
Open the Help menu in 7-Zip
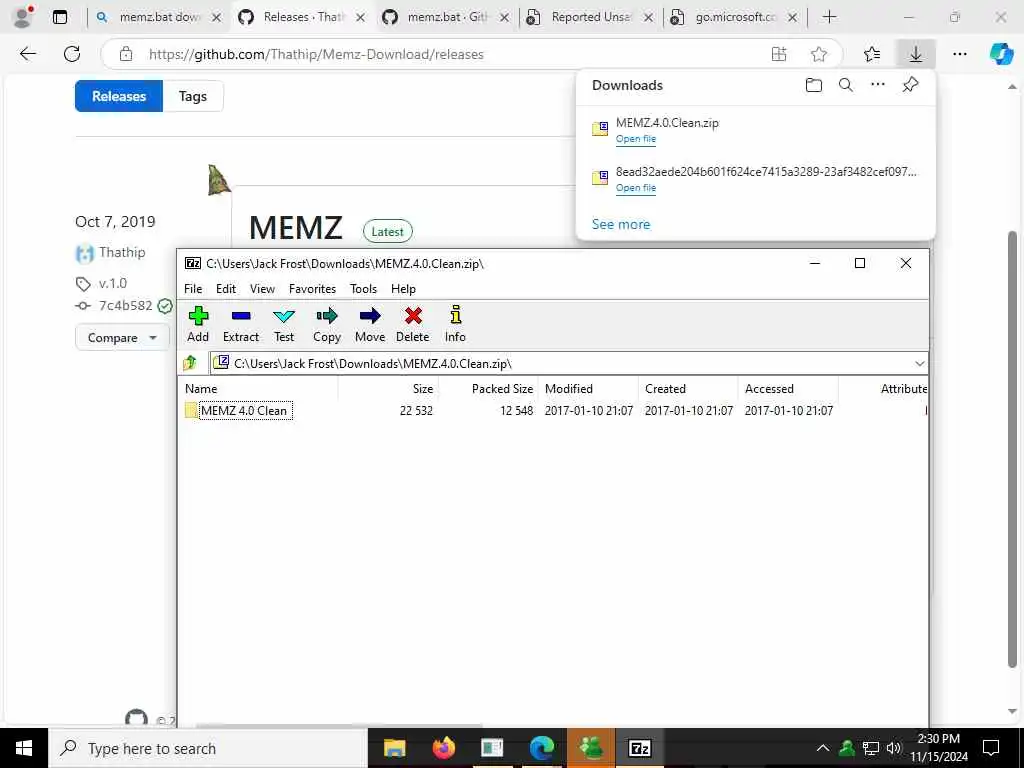point(403,289)
